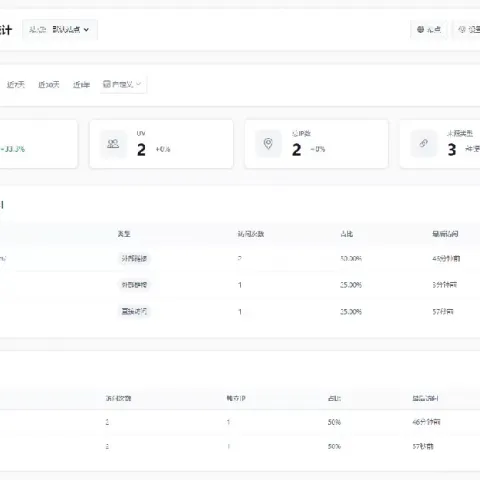Click the 占比 header in source table
480x480 pixels.
[347, 234]
